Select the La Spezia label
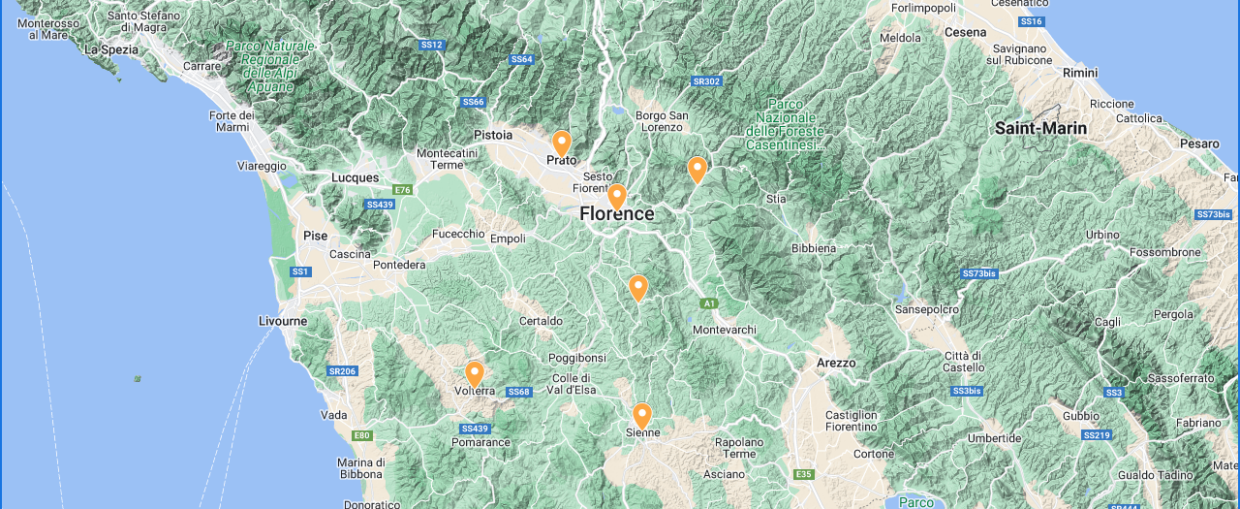The height and width of the screenshot is (509, 1240). [x=111, y=48]
